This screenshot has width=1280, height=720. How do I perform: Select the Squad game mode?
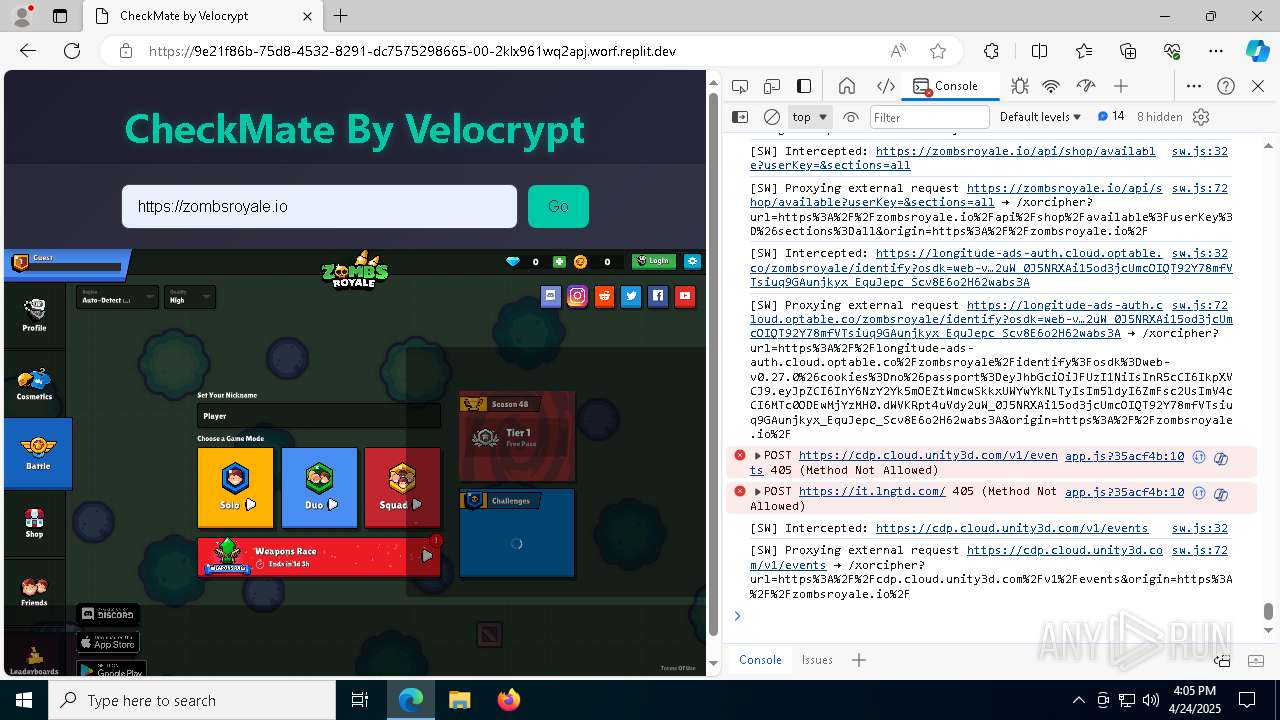(402, 487)
